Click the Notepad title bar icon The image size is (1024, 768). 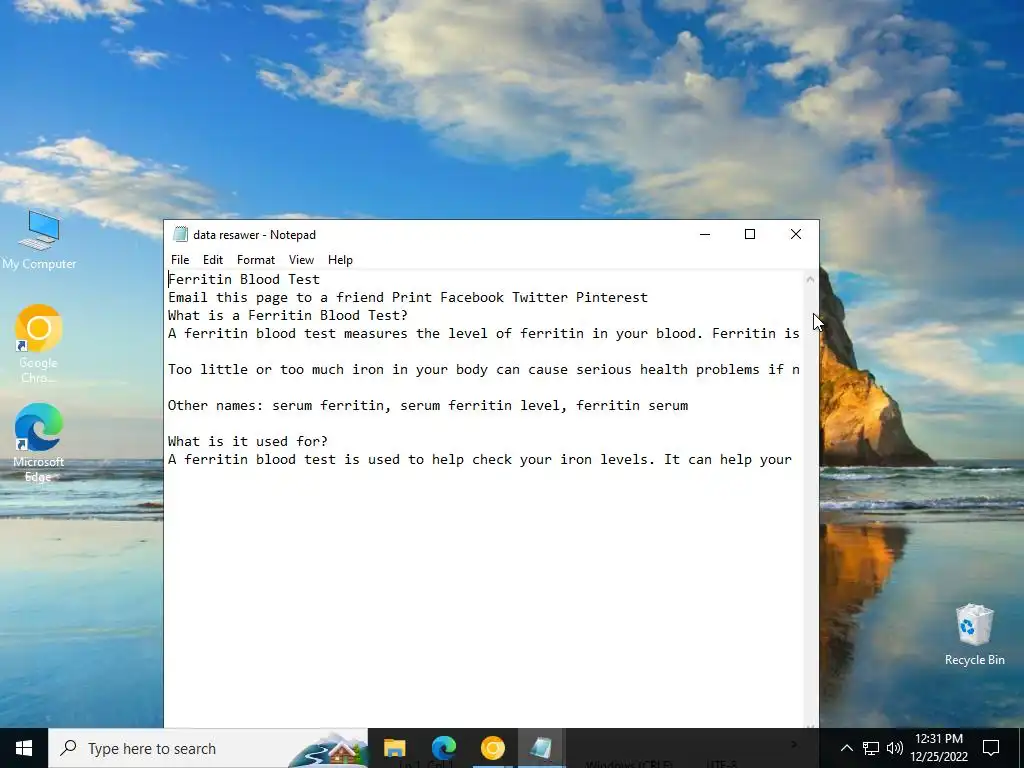pos(180,234)
